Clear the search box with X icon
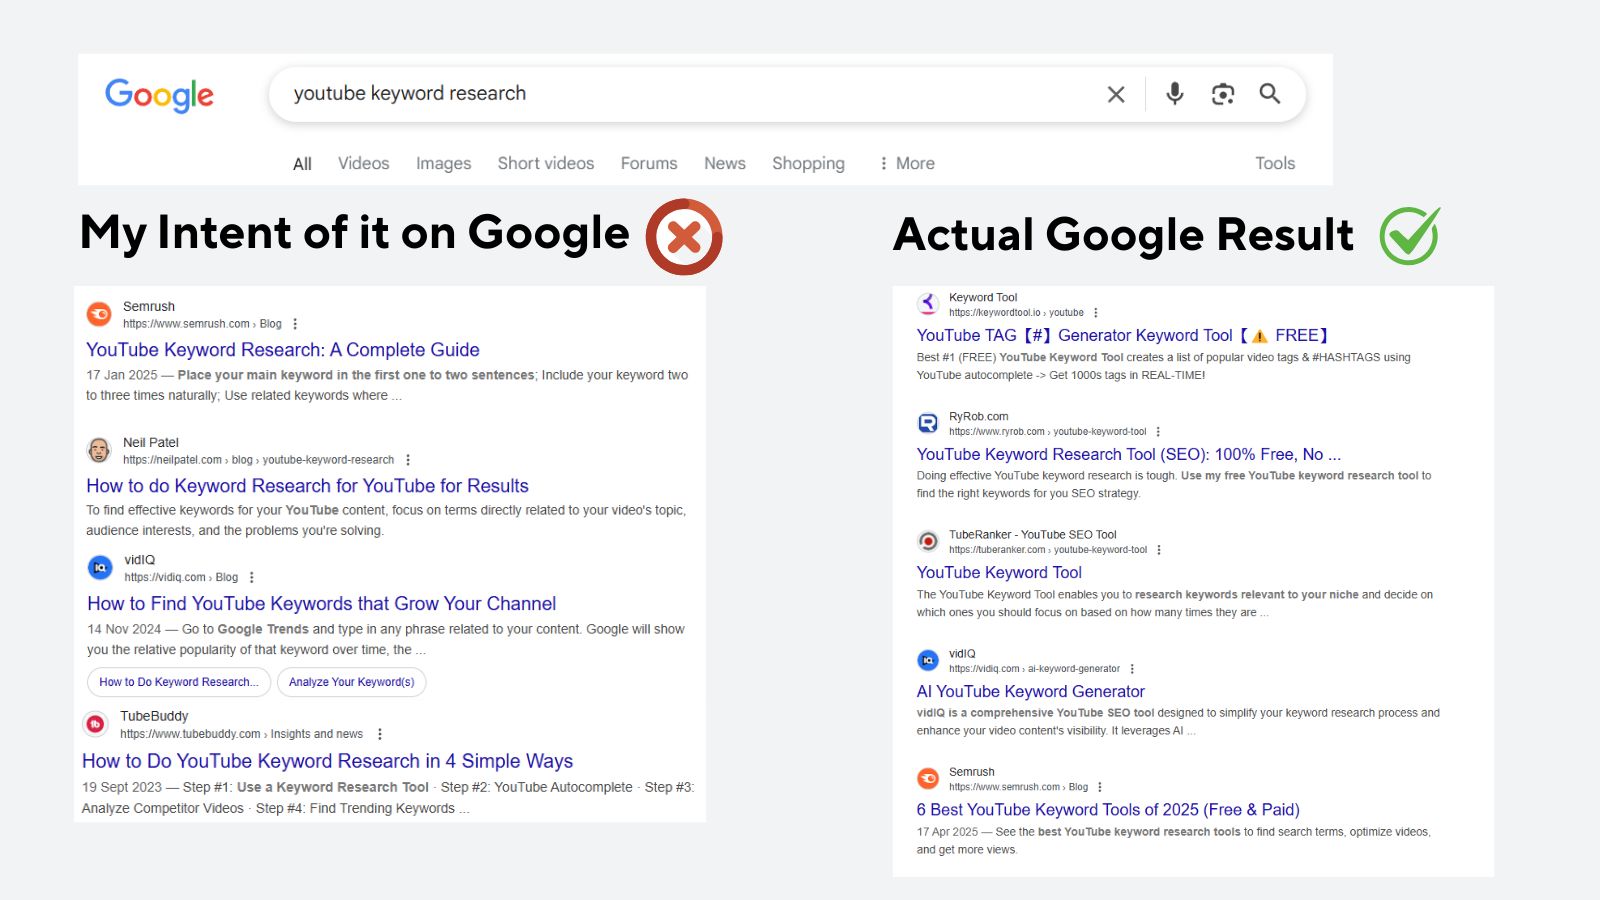 click(1116, 94)
